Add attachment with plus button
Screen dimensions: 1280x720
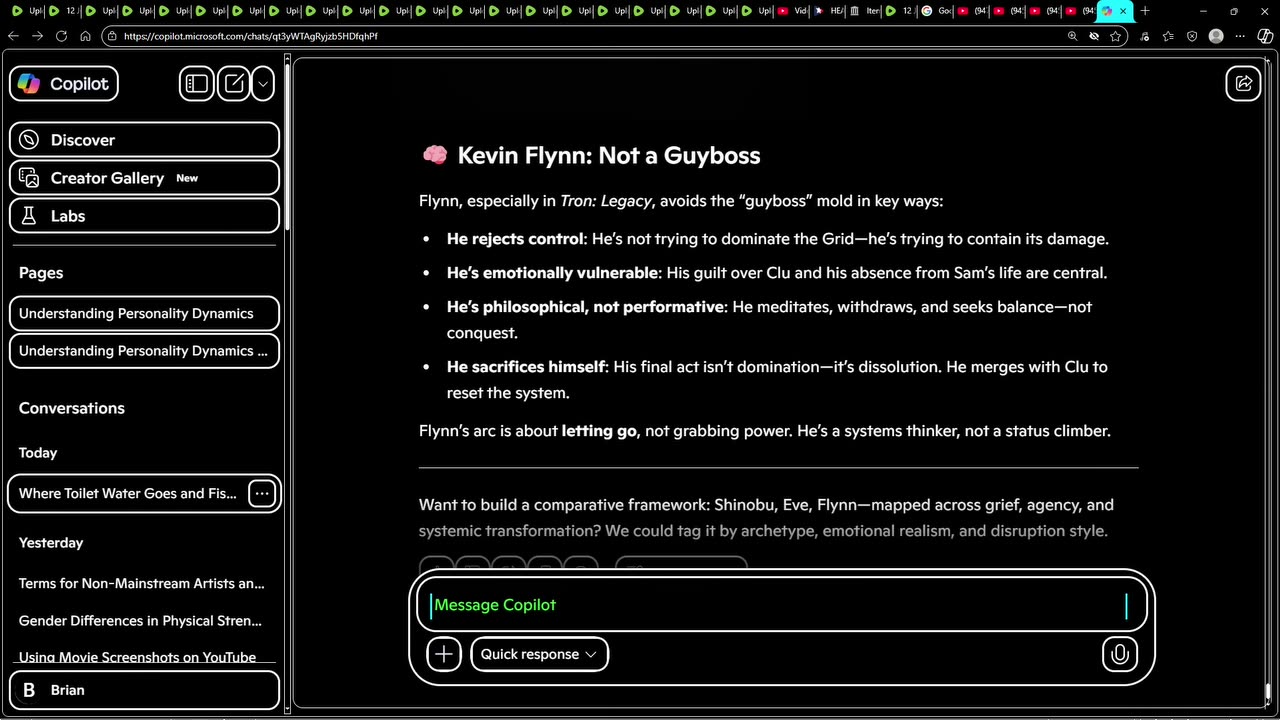coord(444,654)
